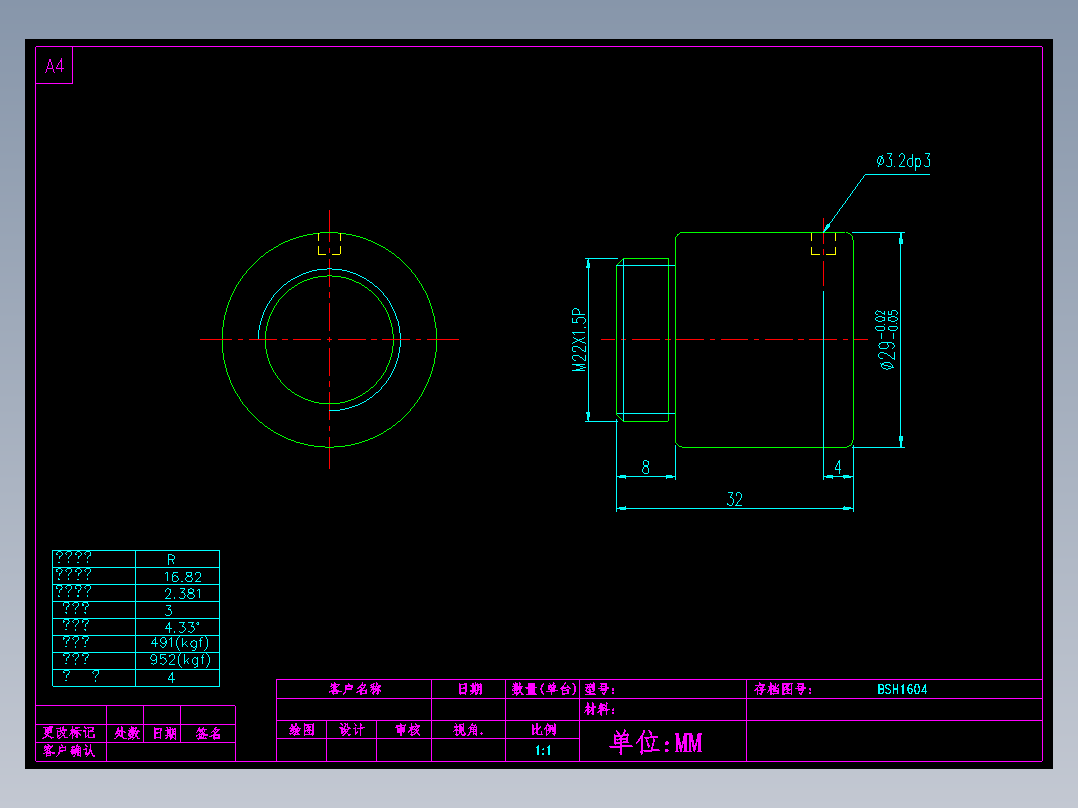Select the yellow dashed hole in side view

click(x=824, y=243)
